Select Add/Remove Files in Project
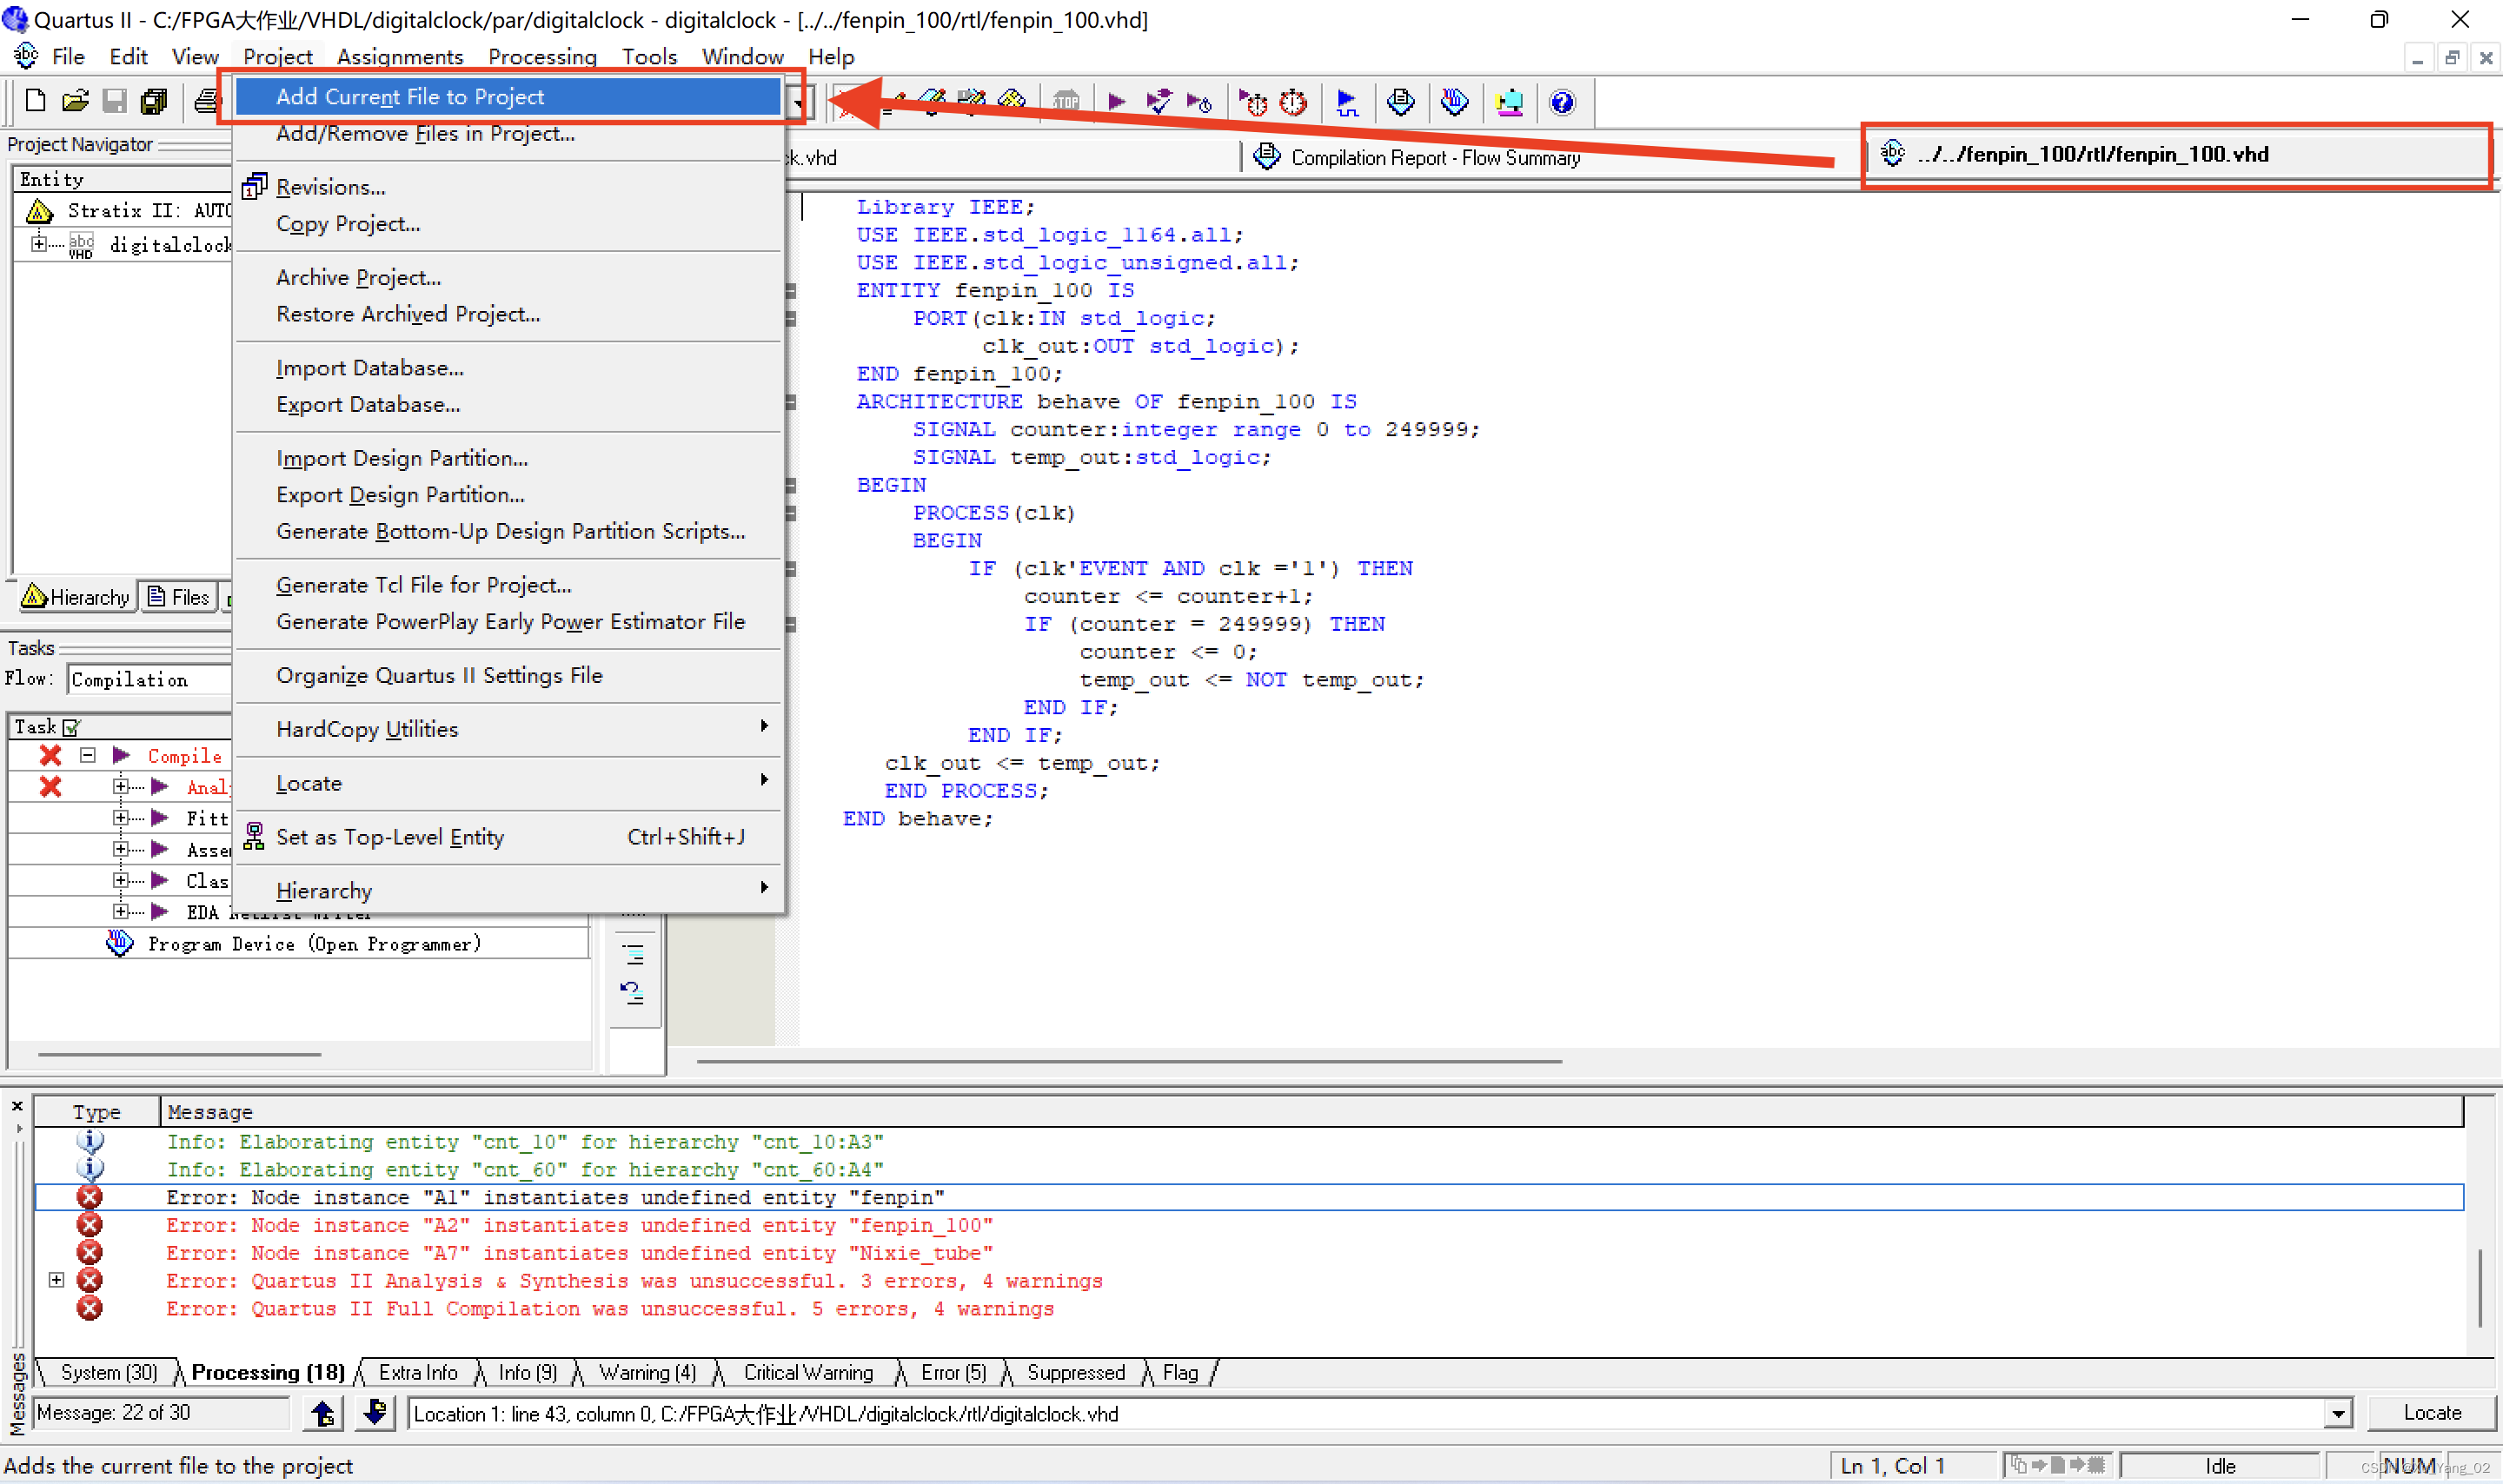The width and height of the screenshot is (2503, 1484). tap(425, 133)
